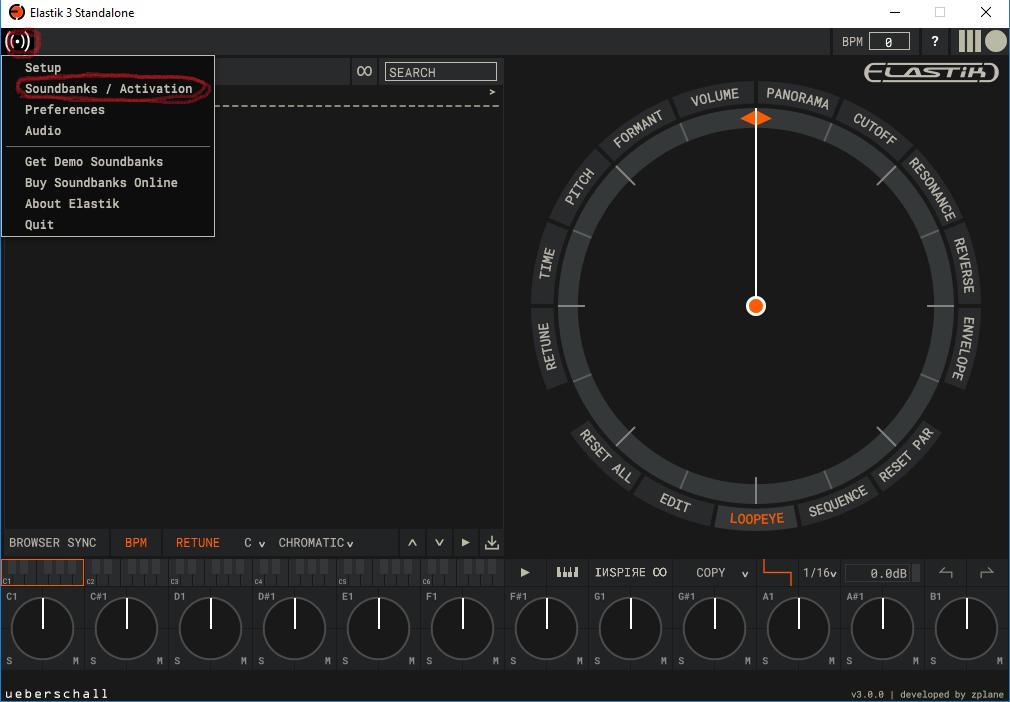1010x702 pixels.
Task: Open the COPY dropdown
Action: pos(722,573)
